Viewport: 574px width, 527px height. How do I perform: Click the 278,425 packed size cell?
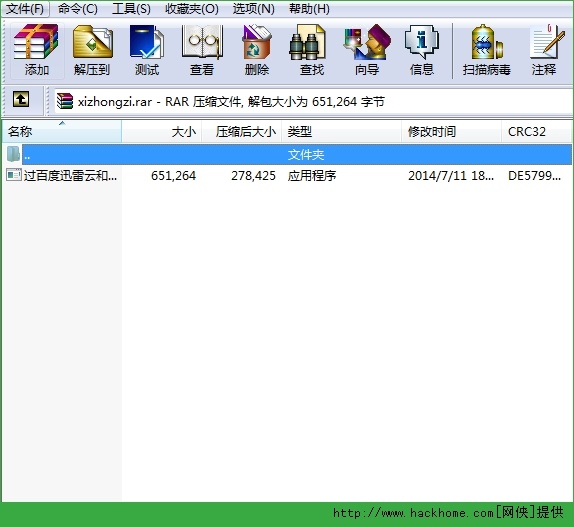click(253, 176)
